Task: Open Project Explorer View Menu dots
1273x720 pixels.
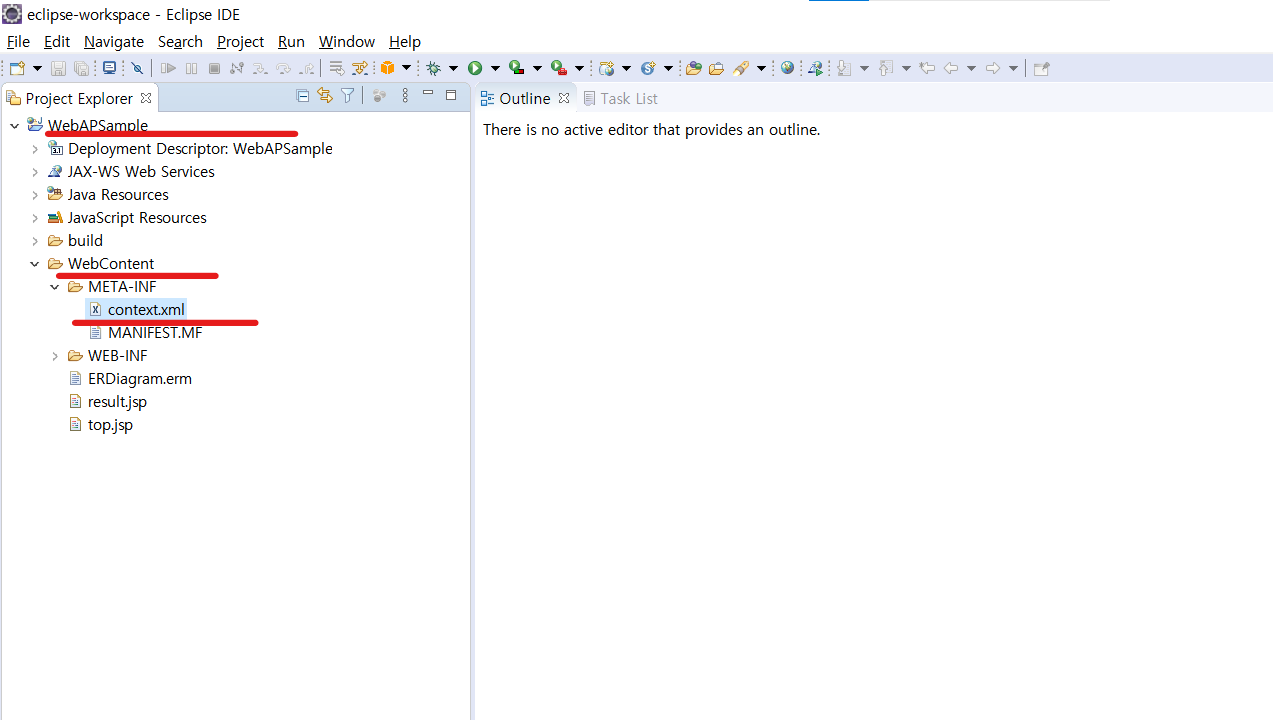Action: 405,95
